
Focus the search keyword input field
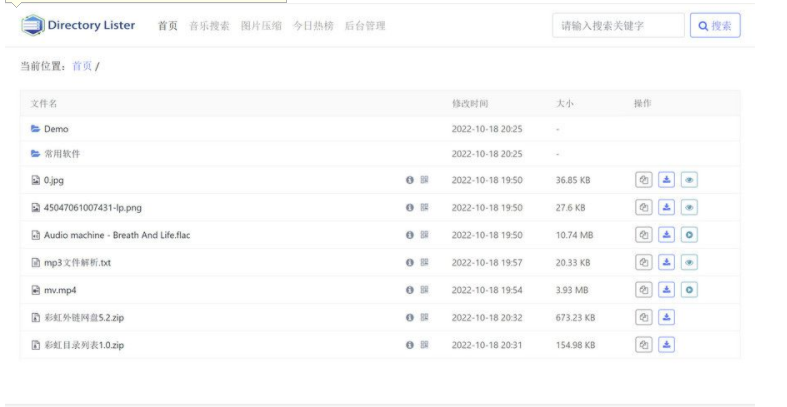[618, 26]
